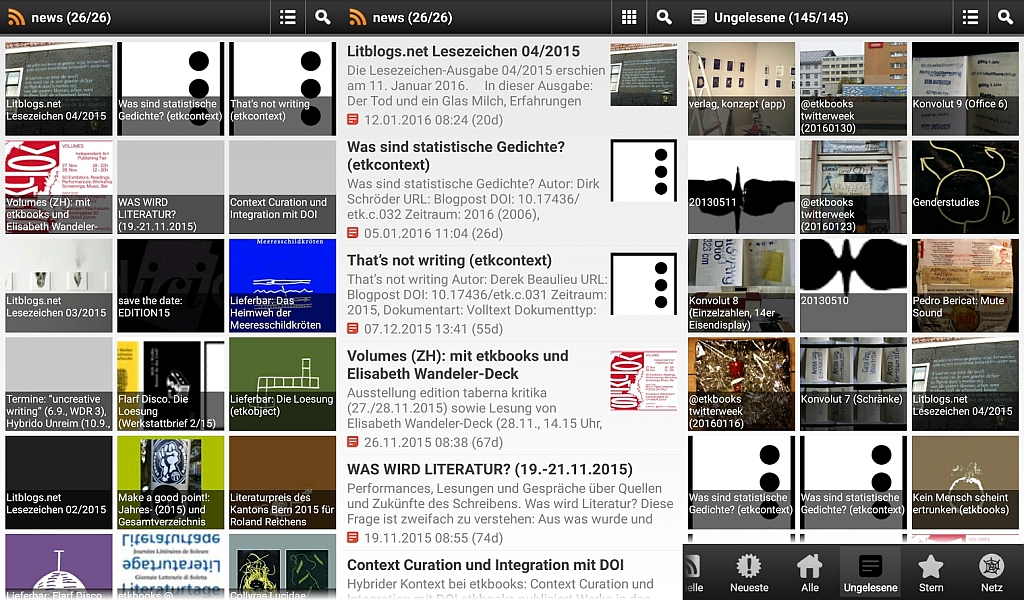Open Alle using the home icon
The width and height of the screenshot is (1024, 600).
(808, 570)
